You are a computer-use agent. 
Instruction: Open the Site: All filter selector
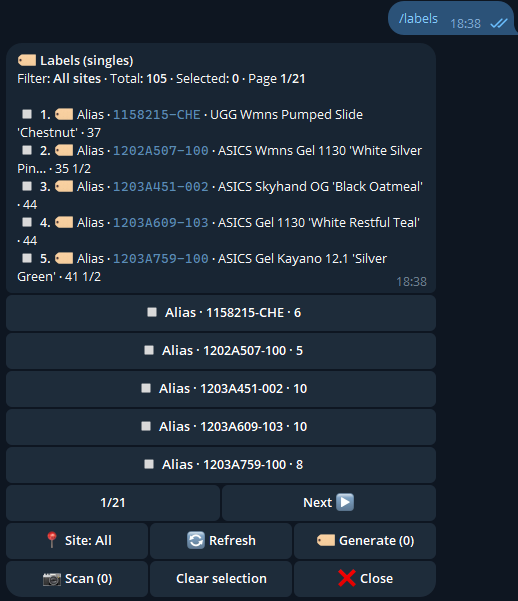point(77,541)
